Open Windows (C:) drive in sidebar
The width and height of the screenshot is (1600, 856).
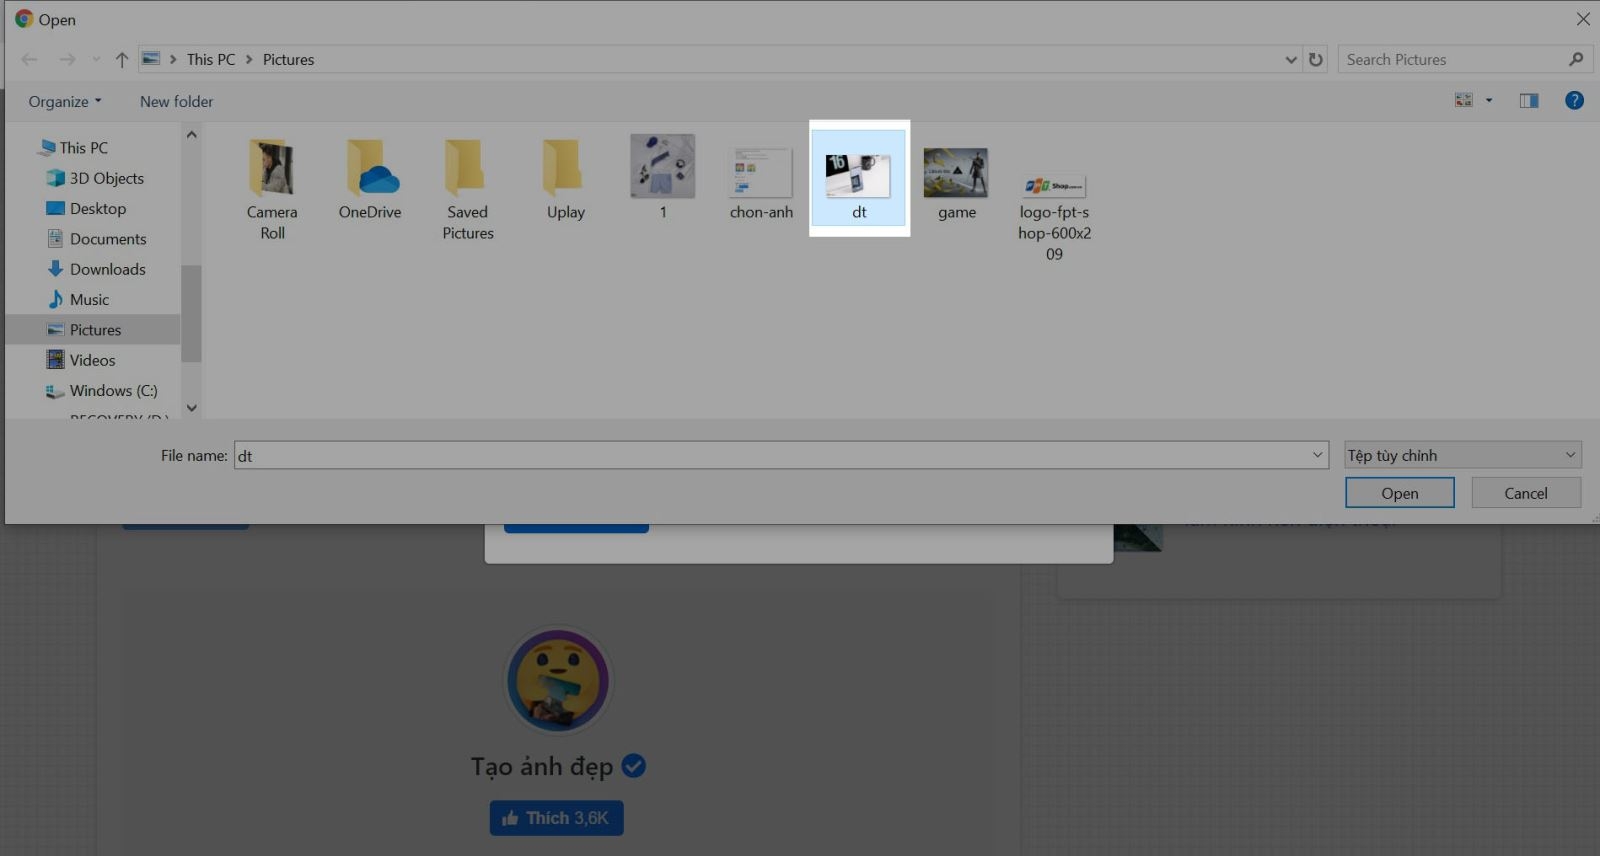point(114,391)
